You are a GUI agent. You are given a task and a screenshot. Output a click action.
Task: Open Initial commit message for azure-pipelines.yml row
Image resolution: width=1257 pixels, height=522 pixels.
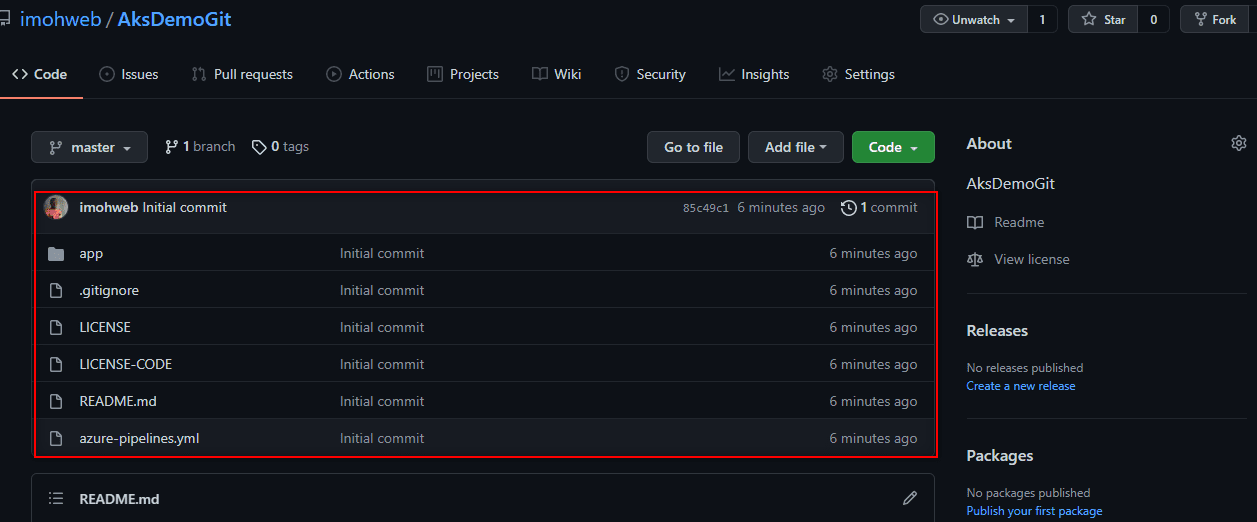pyautogui.click(x=382, y=438)
